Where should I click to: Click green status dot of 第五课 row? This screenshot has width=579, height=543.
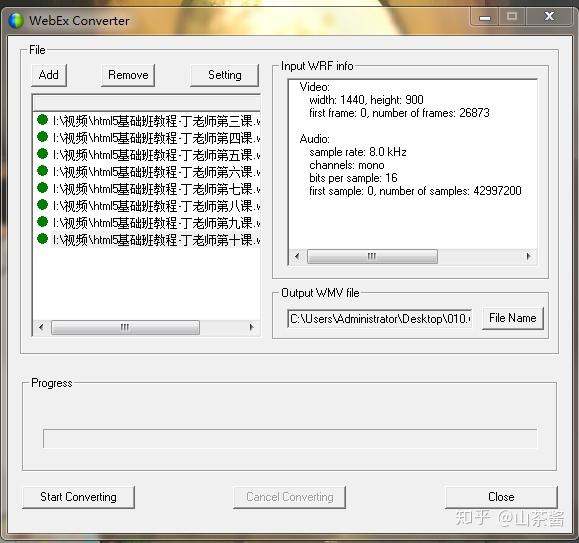pyautogui.click(x=42, y=154)
